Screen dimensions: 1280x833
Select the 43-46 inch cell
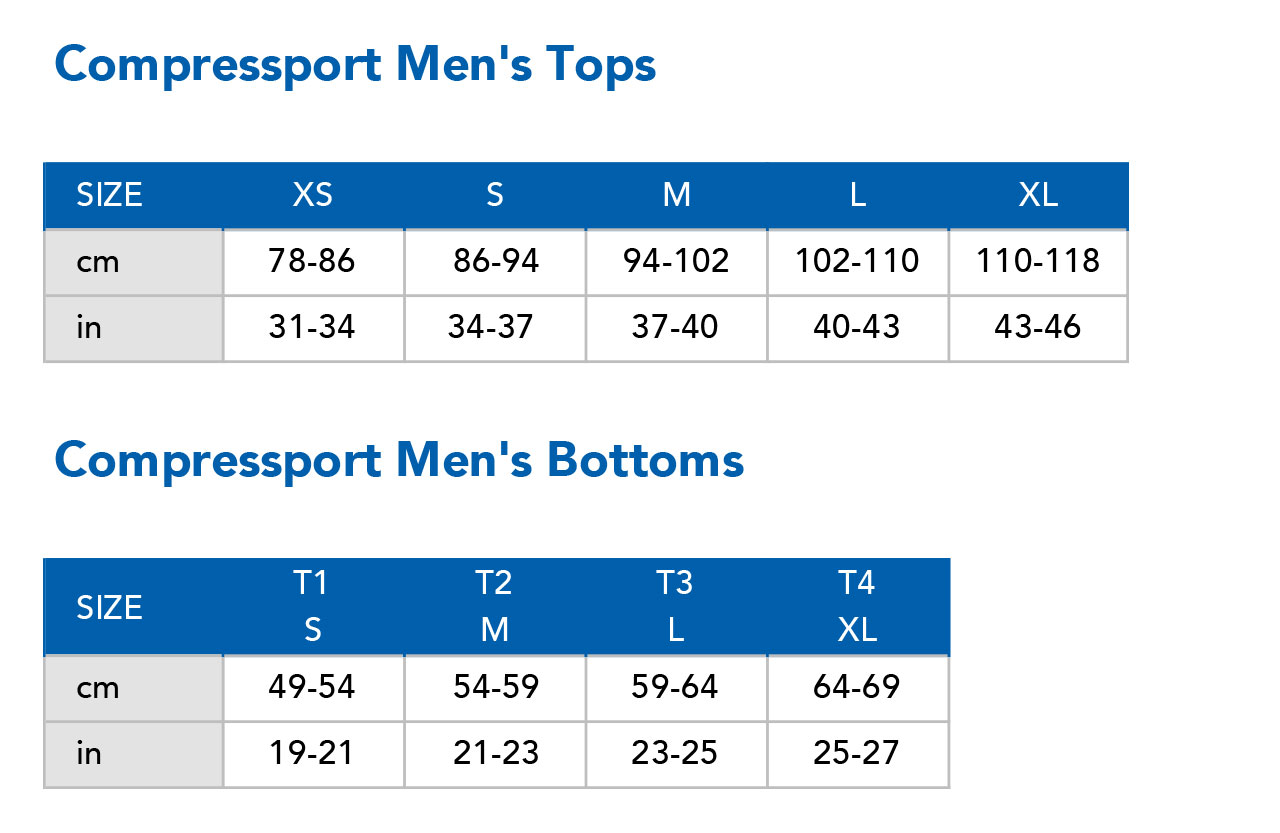tap(1038, 327)
